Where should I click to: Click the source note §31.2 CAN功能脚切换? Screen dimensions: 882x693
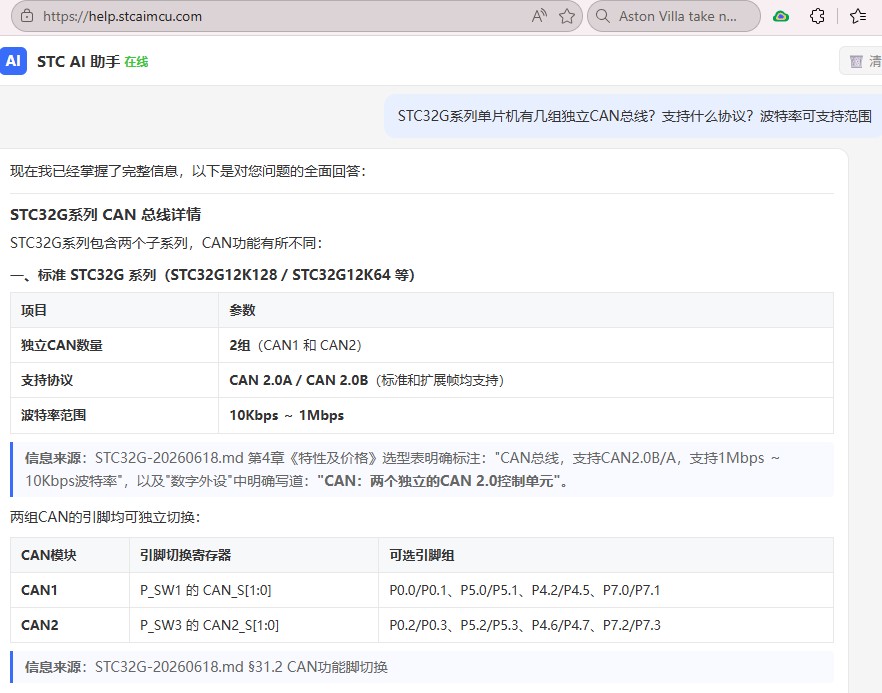422,667
